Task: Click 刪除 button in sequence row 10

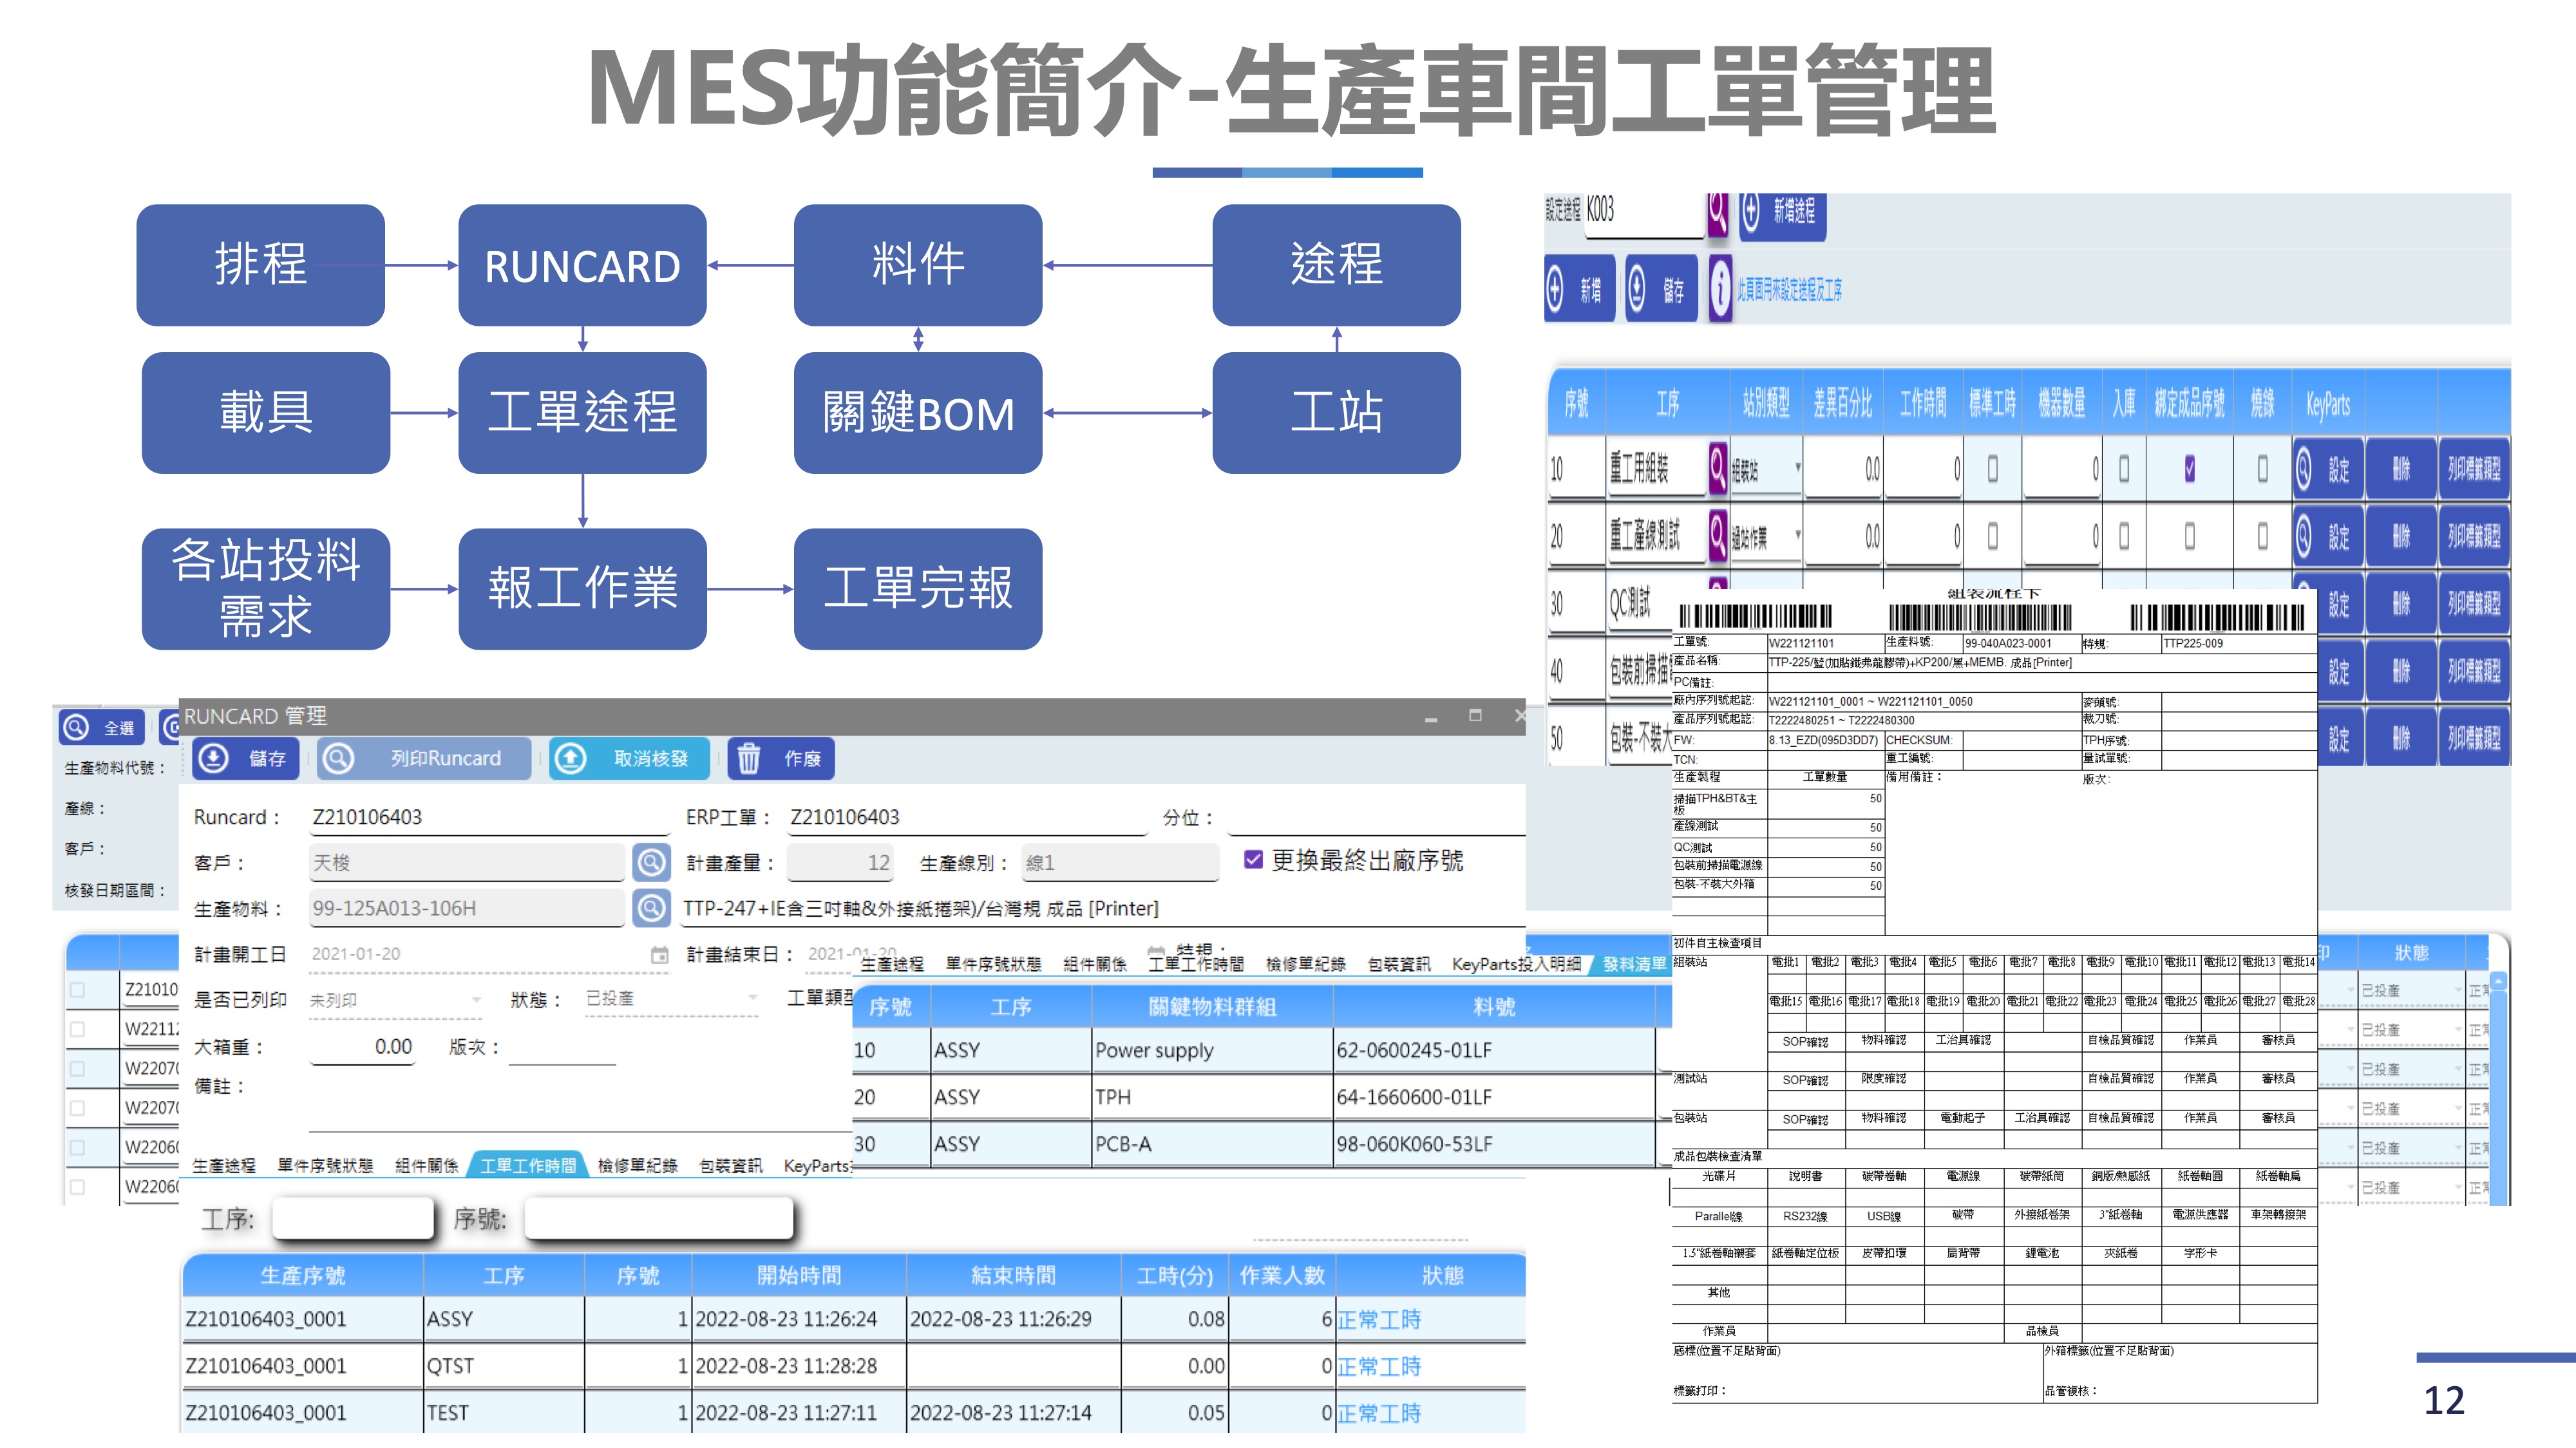Action: [x=2401, y=469]
